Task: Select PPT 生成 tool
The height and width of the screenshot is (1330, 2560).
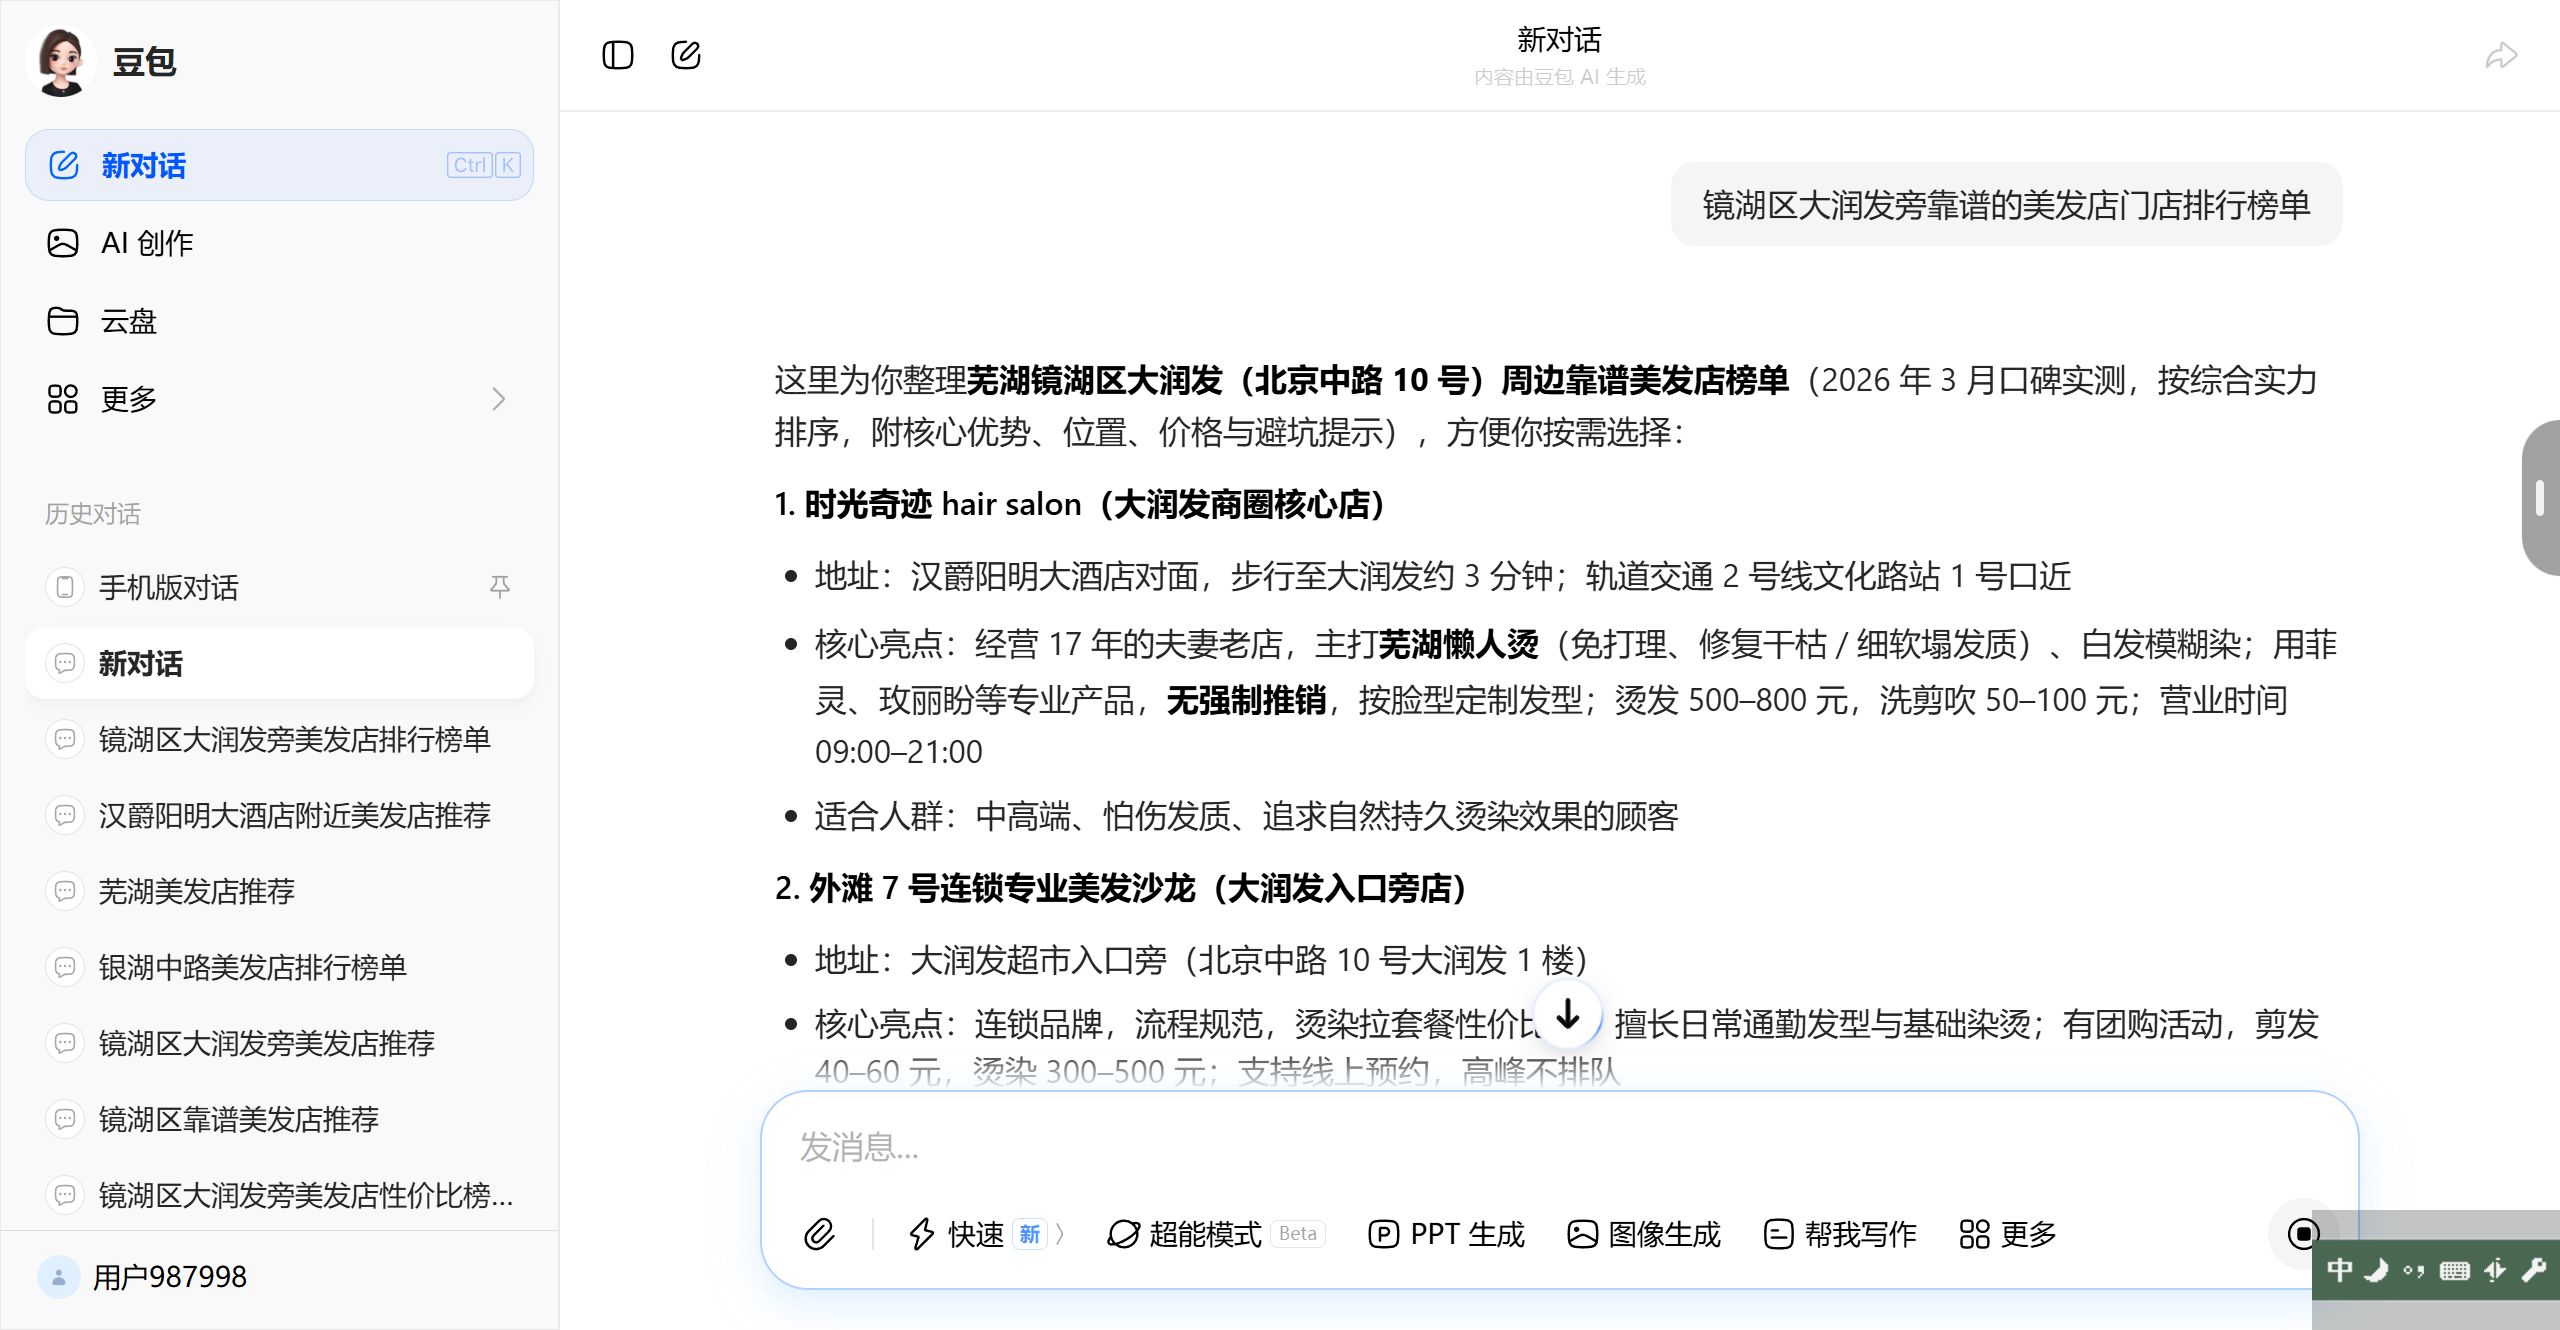Action: 1446,1234
